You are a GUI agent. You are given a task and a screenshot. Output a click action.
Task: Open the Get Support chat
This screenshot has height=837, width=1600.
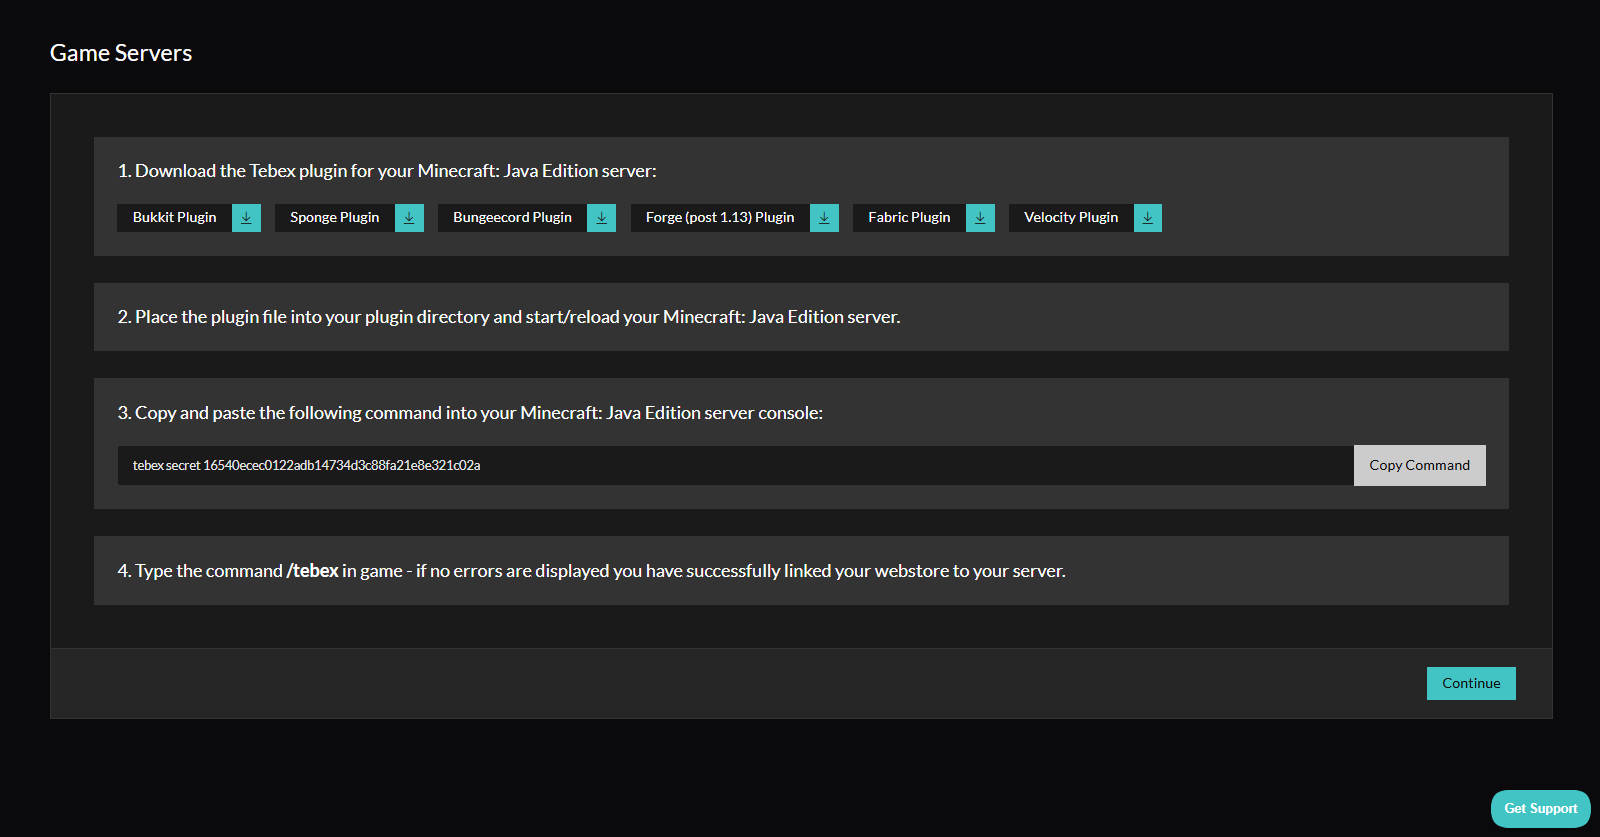1541,809
